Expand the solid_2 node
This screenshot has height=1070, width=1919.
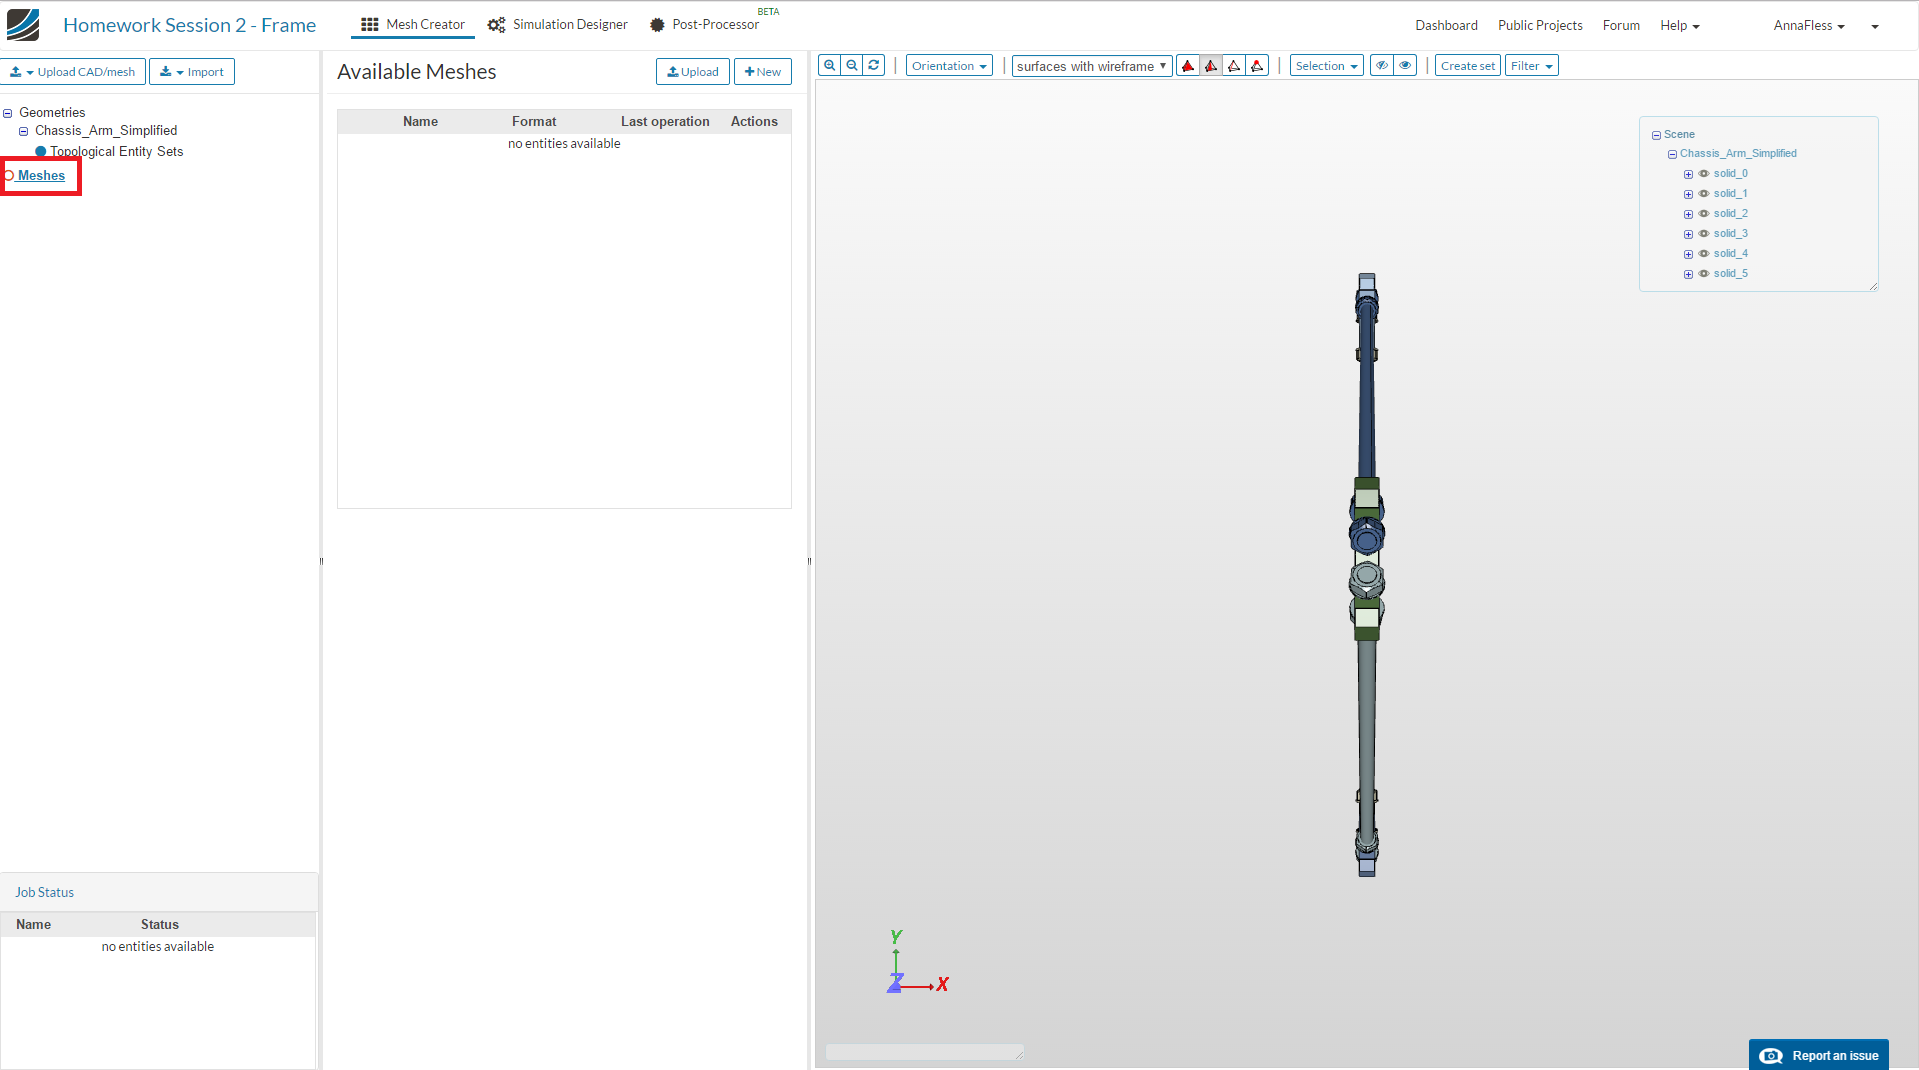(x=1688, y=214)
